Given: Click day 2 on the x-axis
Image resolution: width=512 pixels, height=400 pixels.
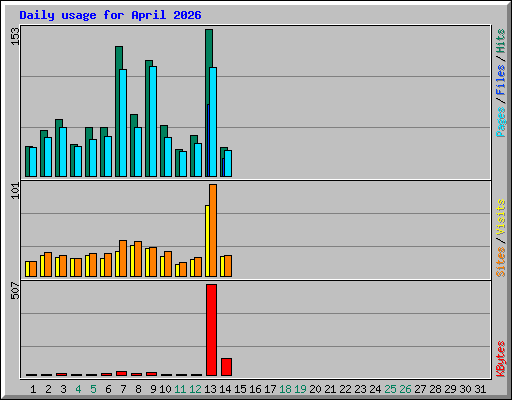Looking at the screenshot, I should (x=48, y=389).
